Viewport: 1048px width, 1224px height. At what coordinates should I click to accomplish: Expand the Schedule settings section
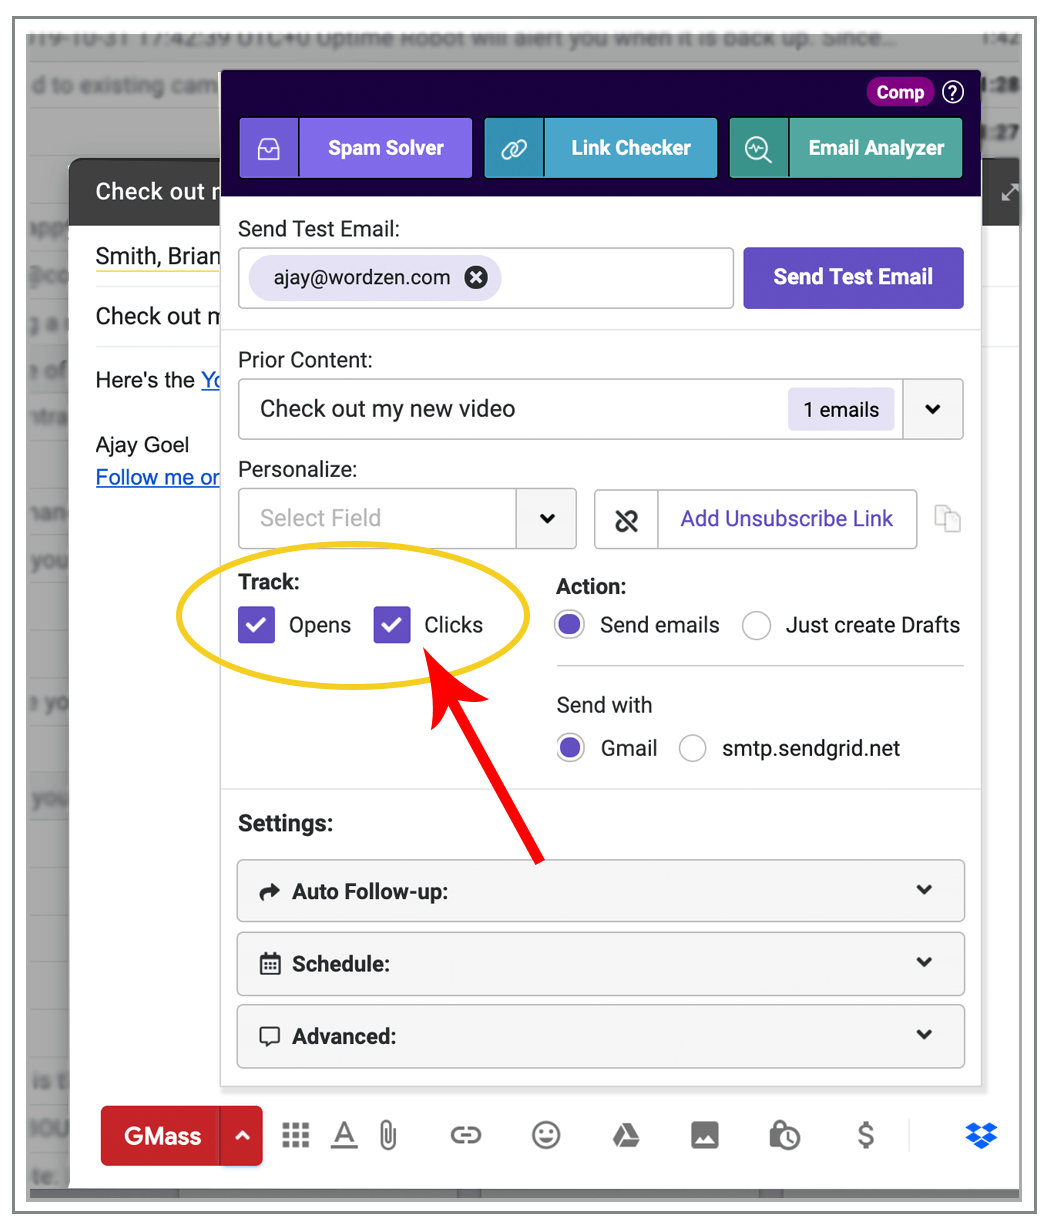(600, 964)
